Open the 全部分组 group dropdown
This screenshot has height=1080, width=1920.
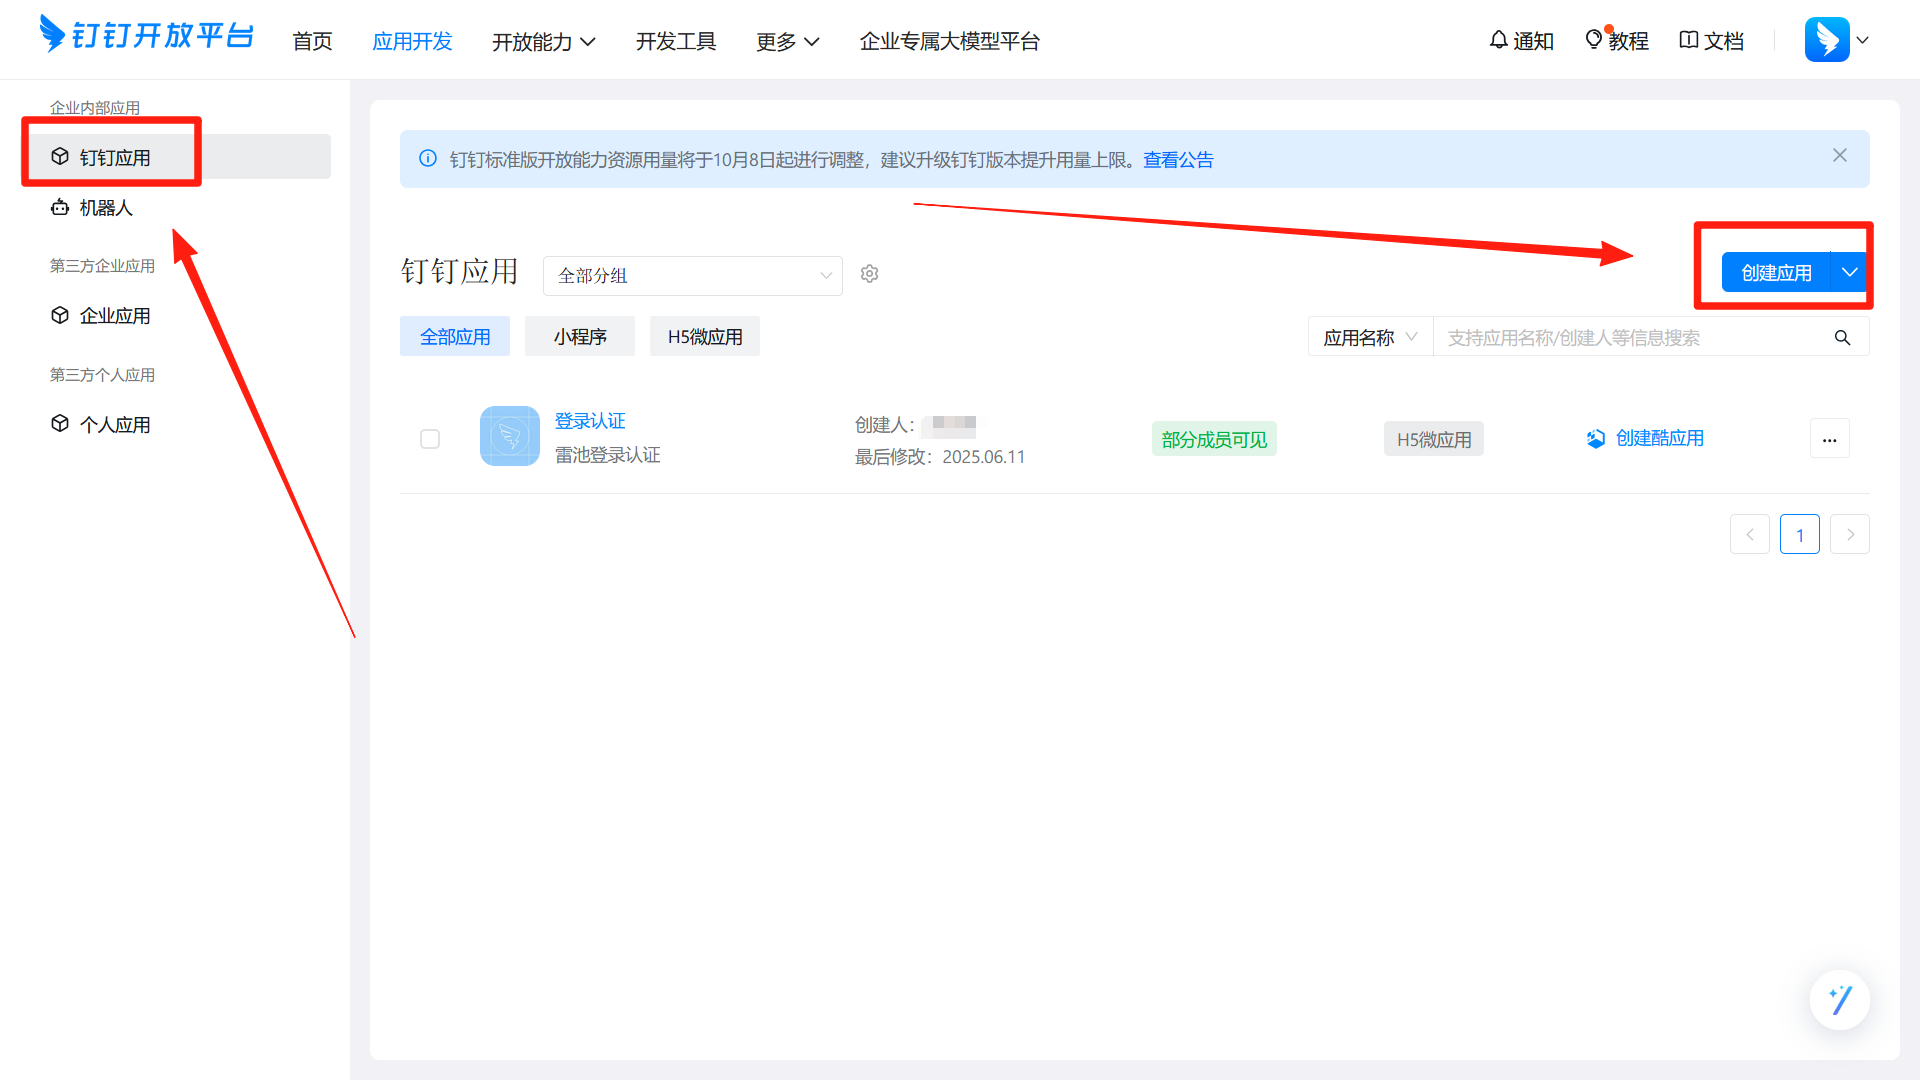click(x=693, y=275)
